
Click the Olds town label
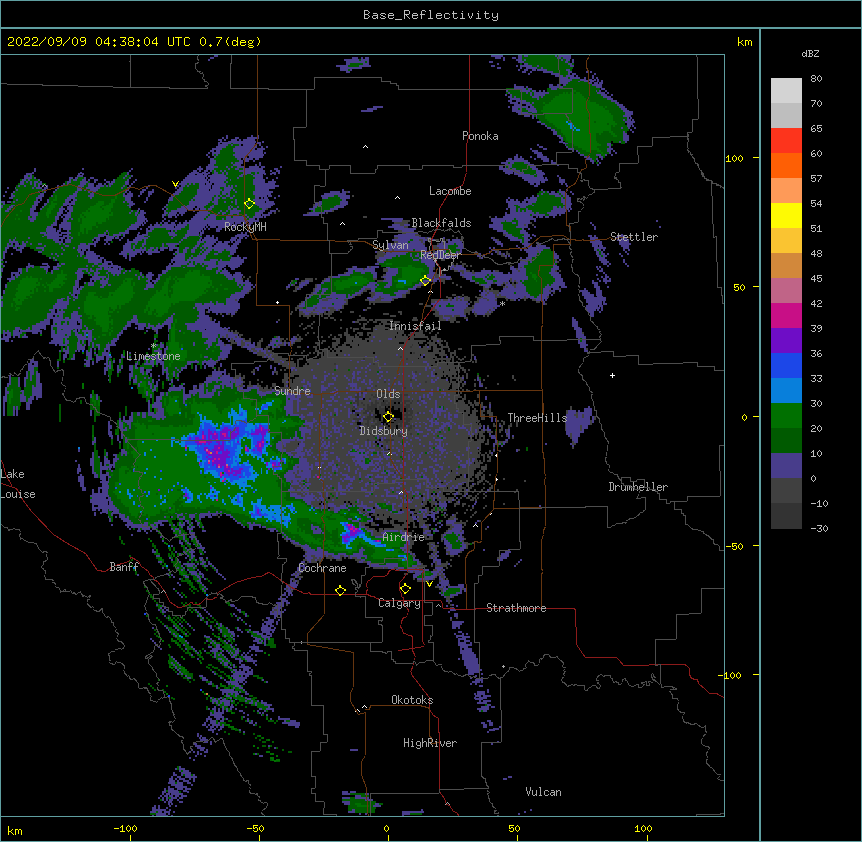point(388,394)
